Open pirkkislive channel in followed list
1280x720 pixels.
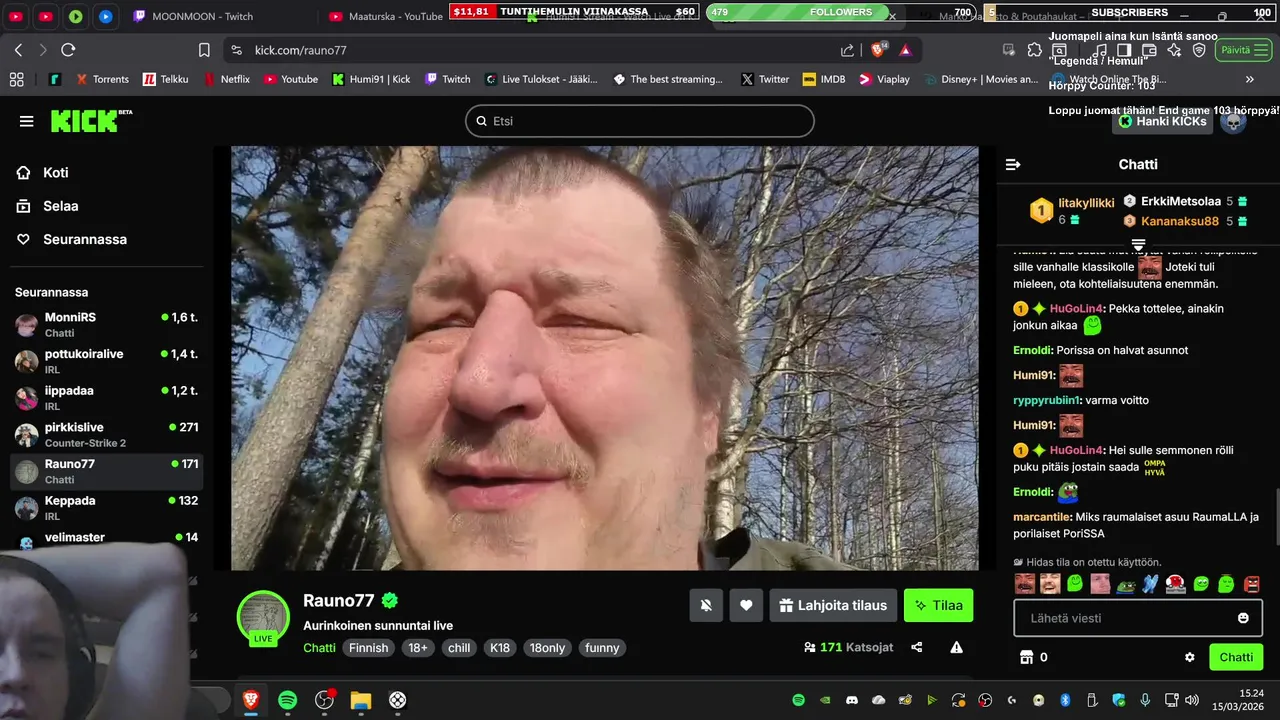point(106,434)
